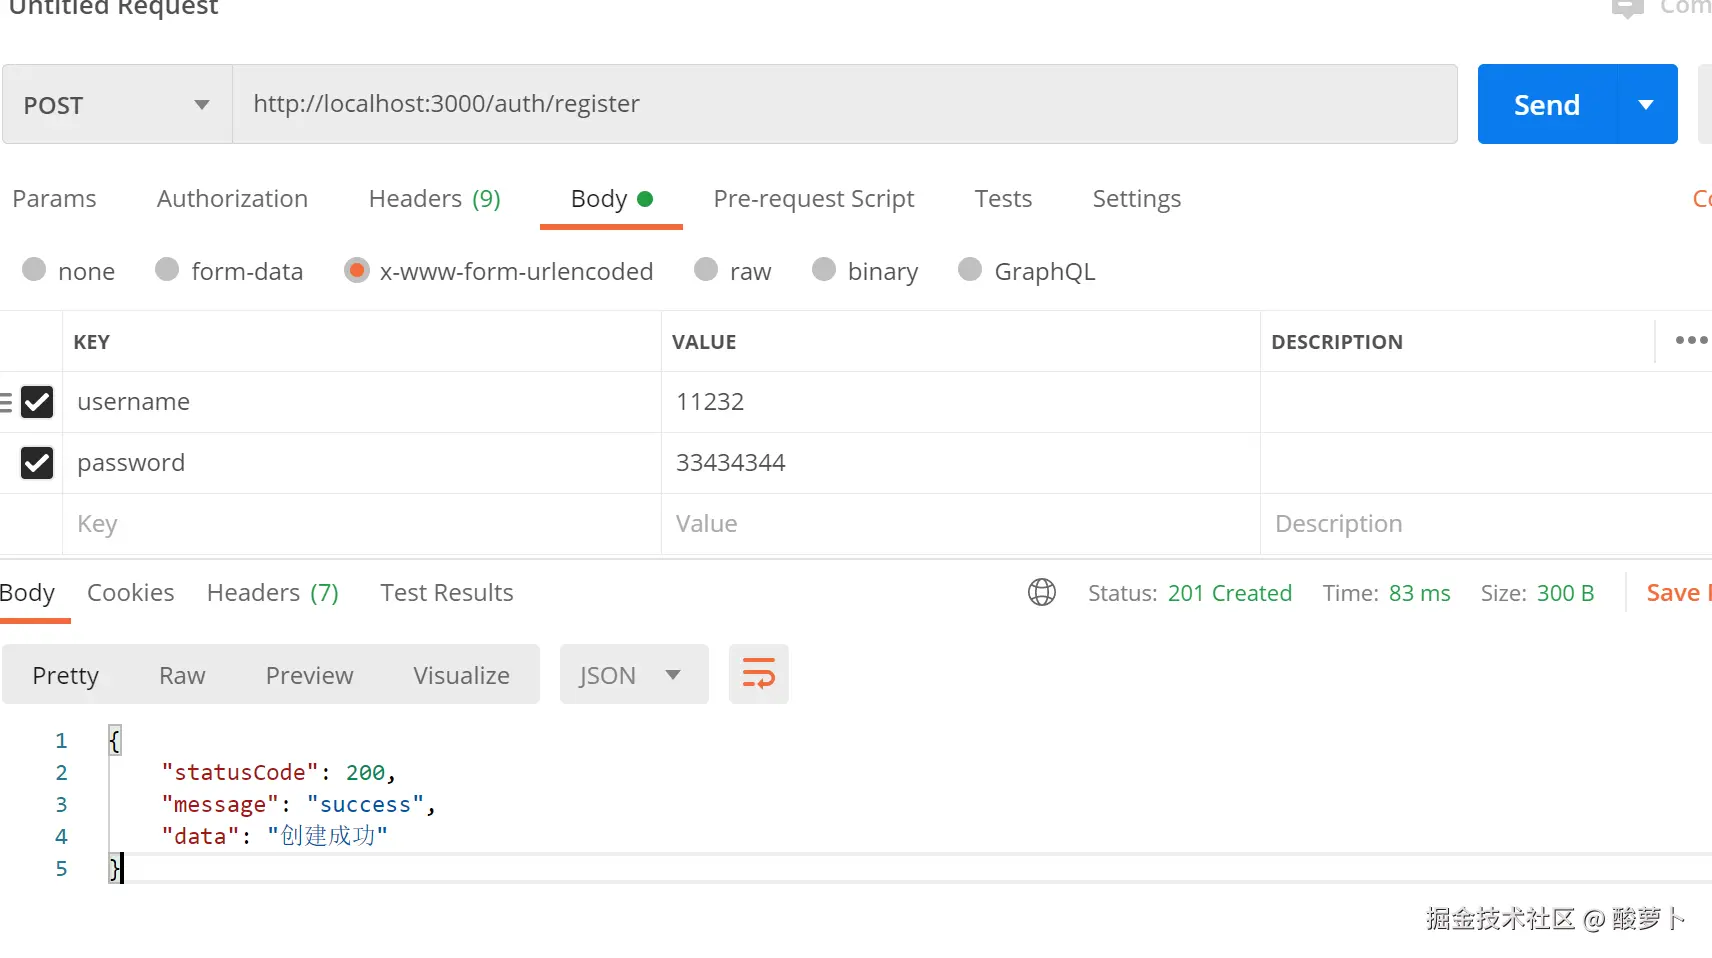The image size is (1712, 958).
Task: Click the Save Response link
Action: (x=1678, y=593)
